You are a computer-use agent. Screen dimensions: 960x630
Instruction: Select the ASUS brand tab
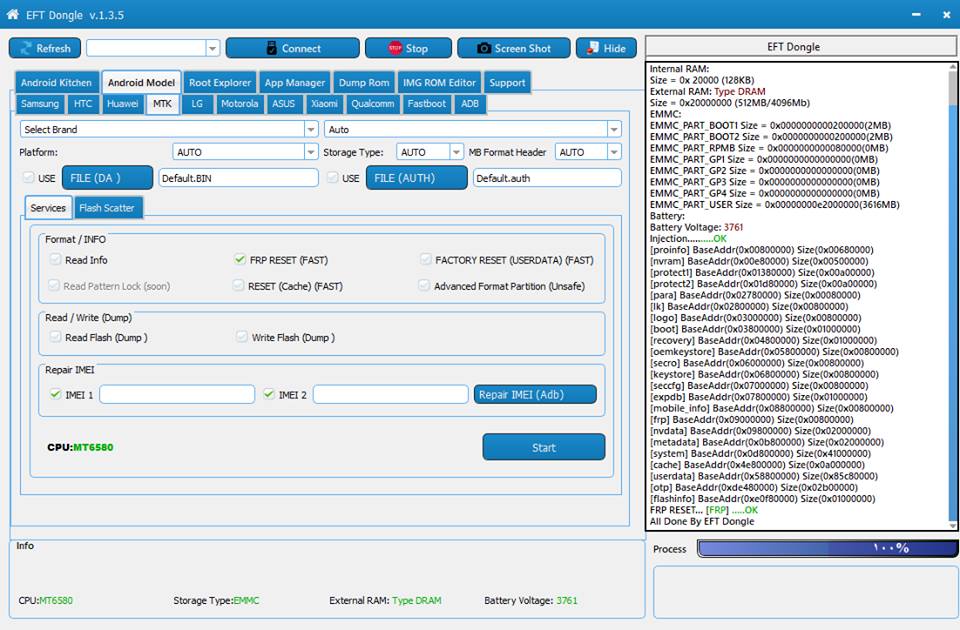(283, 104)
